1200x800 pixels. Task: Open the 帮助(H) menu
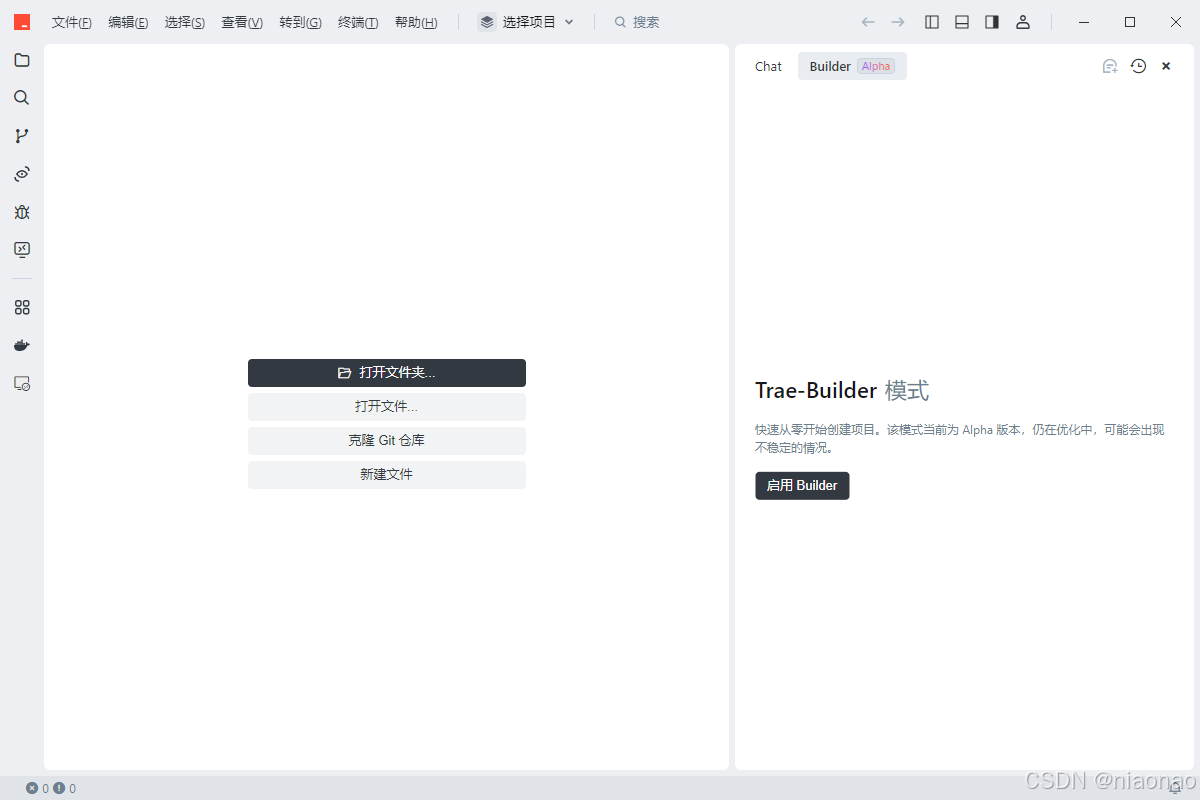coord(416,22)
